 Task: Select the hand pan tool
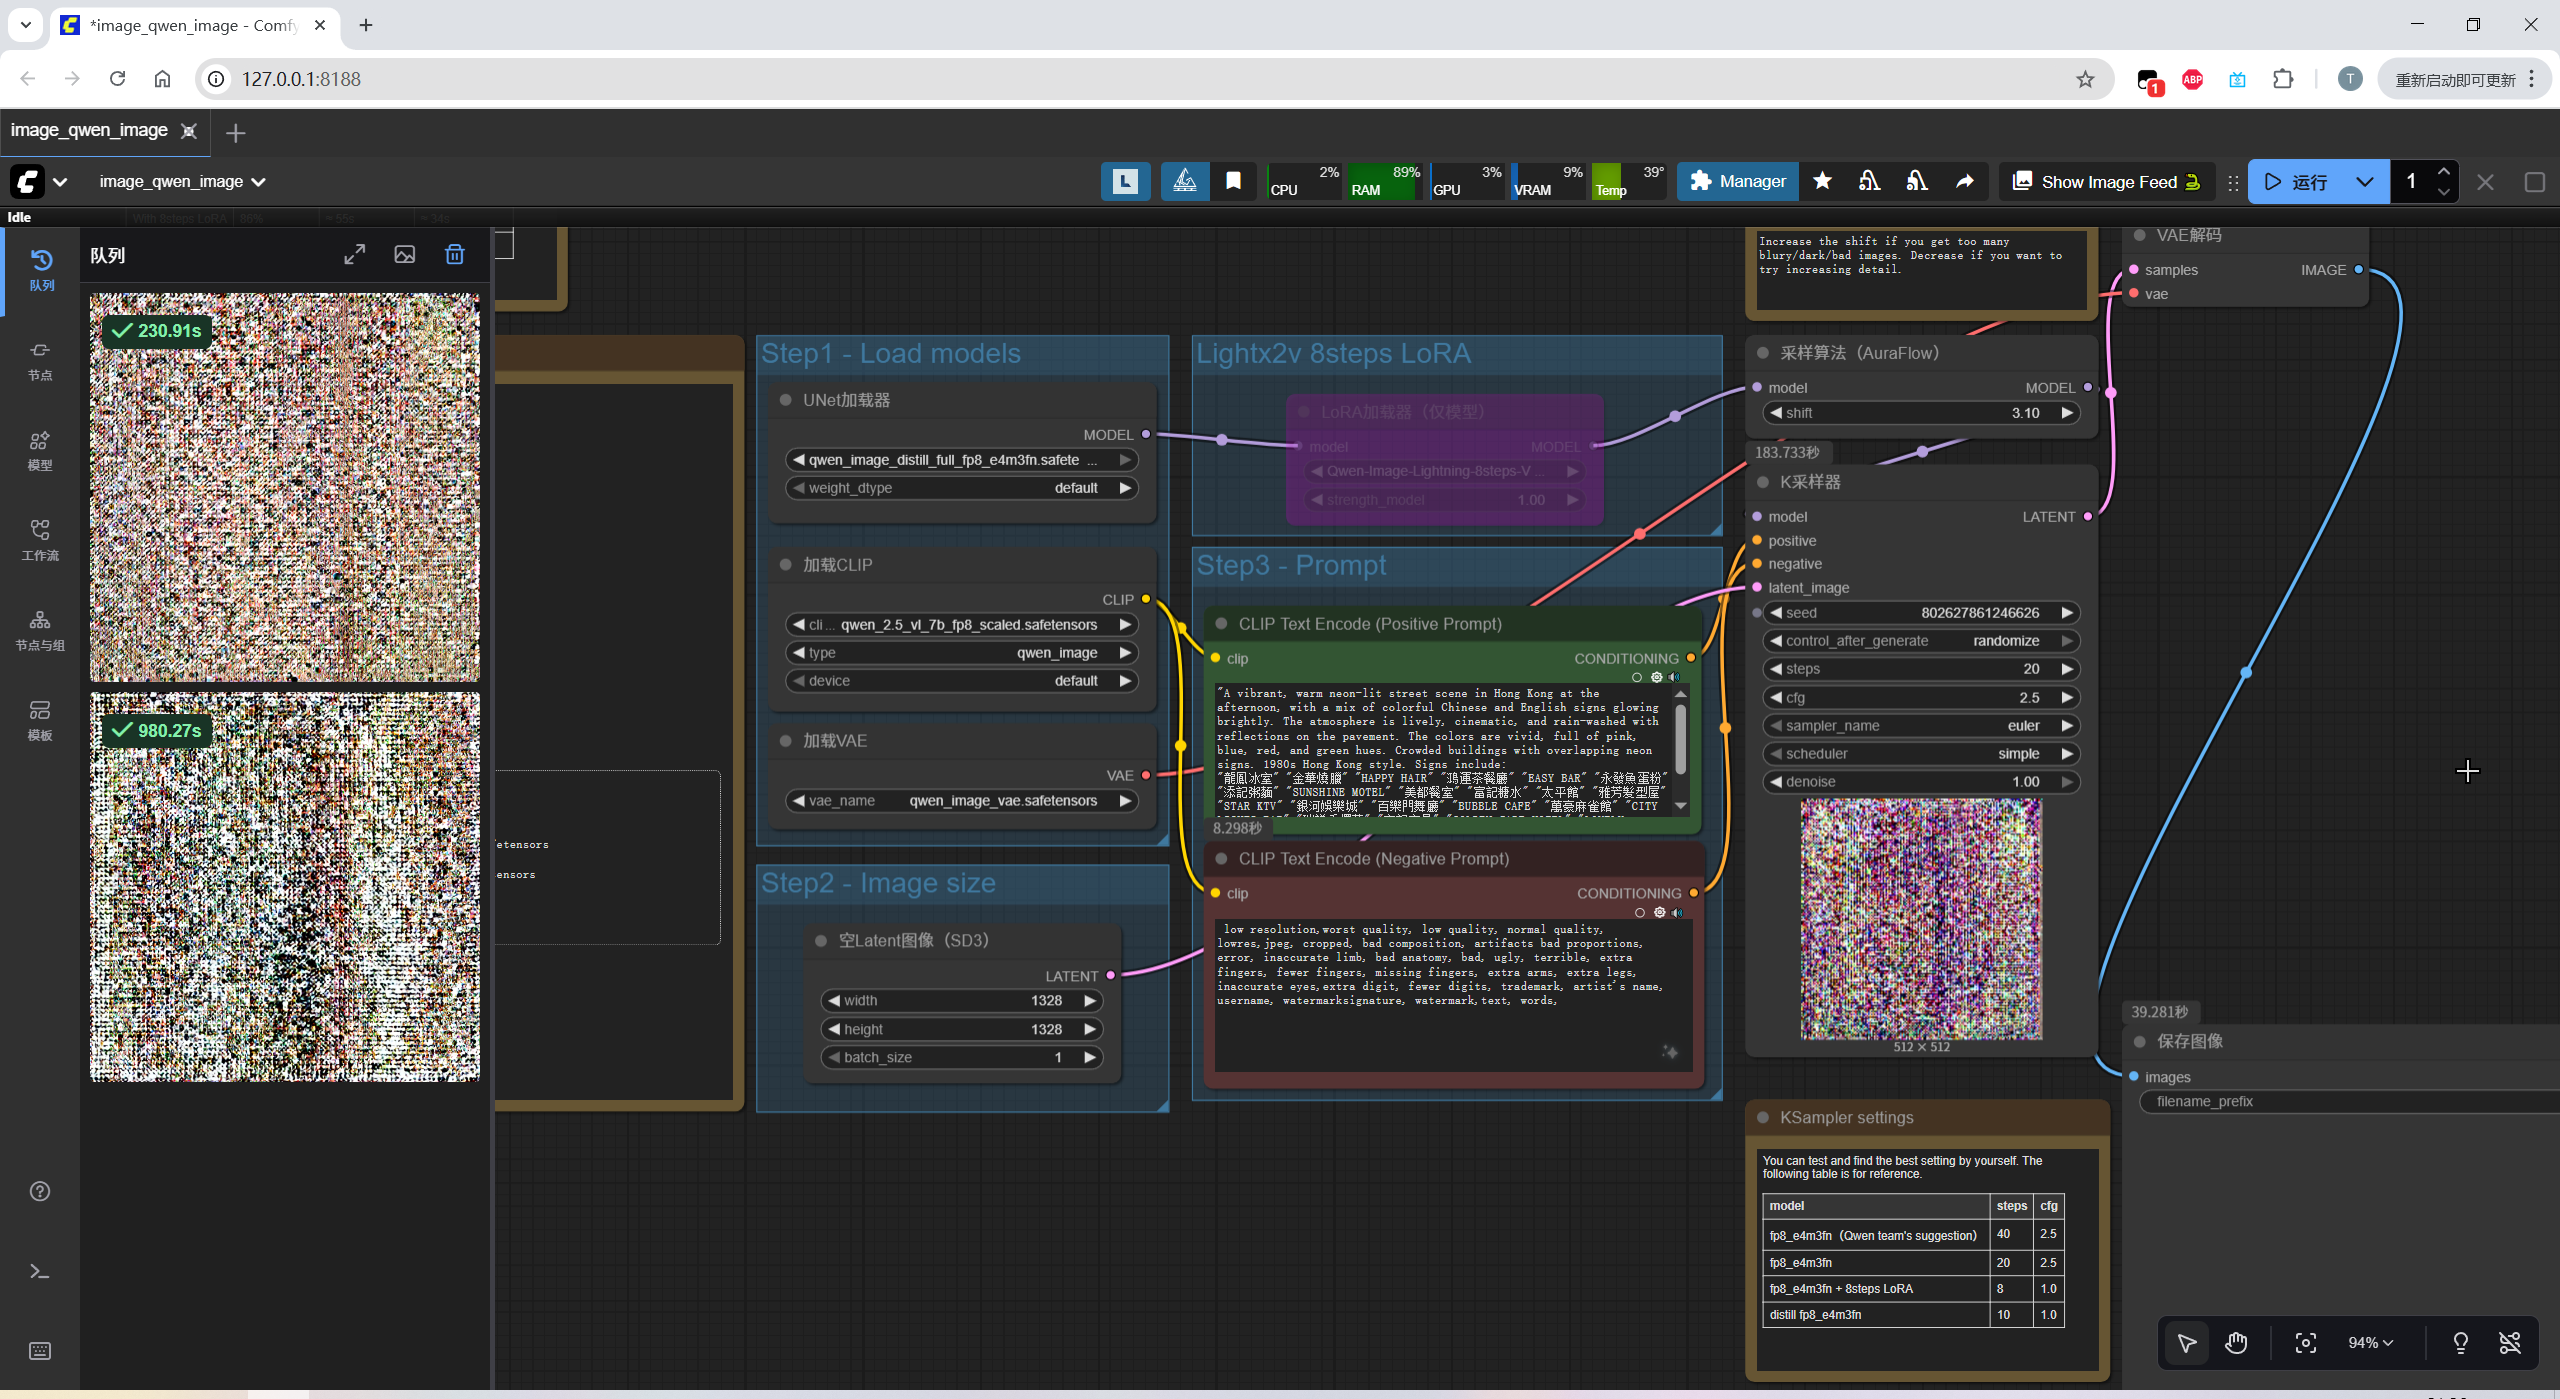(x=2236, y=1343)
